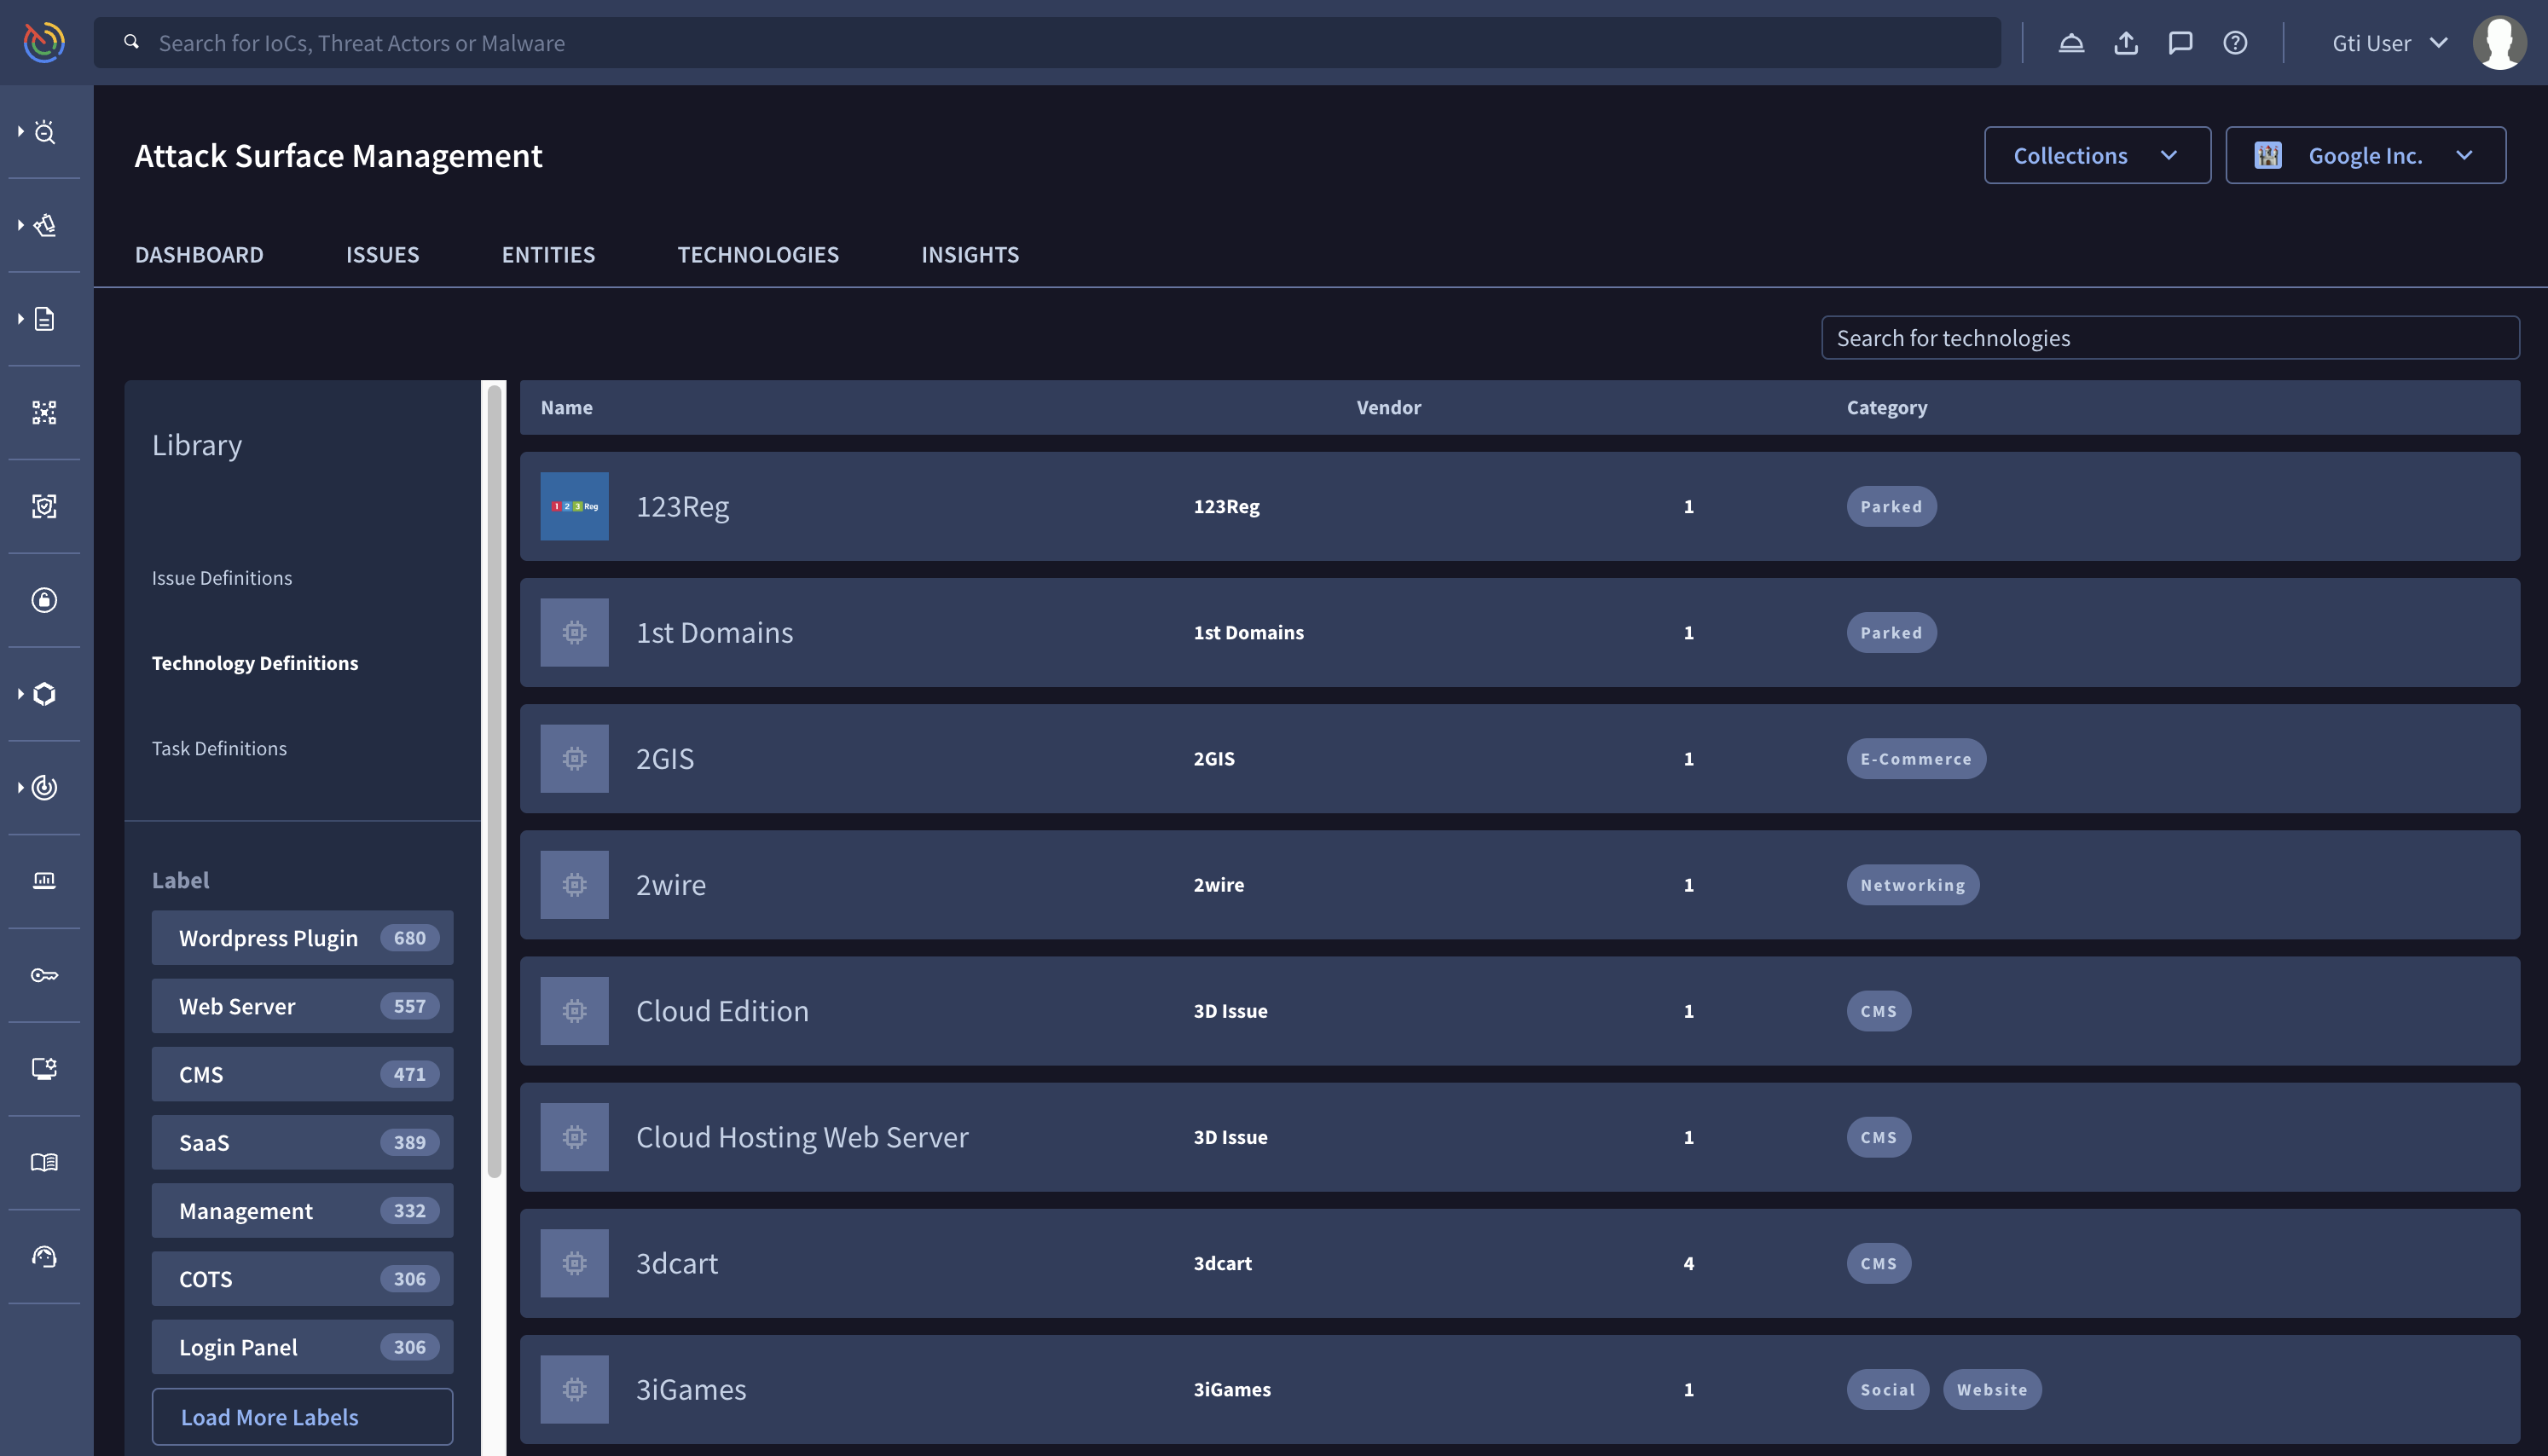This screenshot has width=2548, height=1456.
Task: Switch to the DASHBOARD tab
Action: pyautogui.click(x=199, y=254)
